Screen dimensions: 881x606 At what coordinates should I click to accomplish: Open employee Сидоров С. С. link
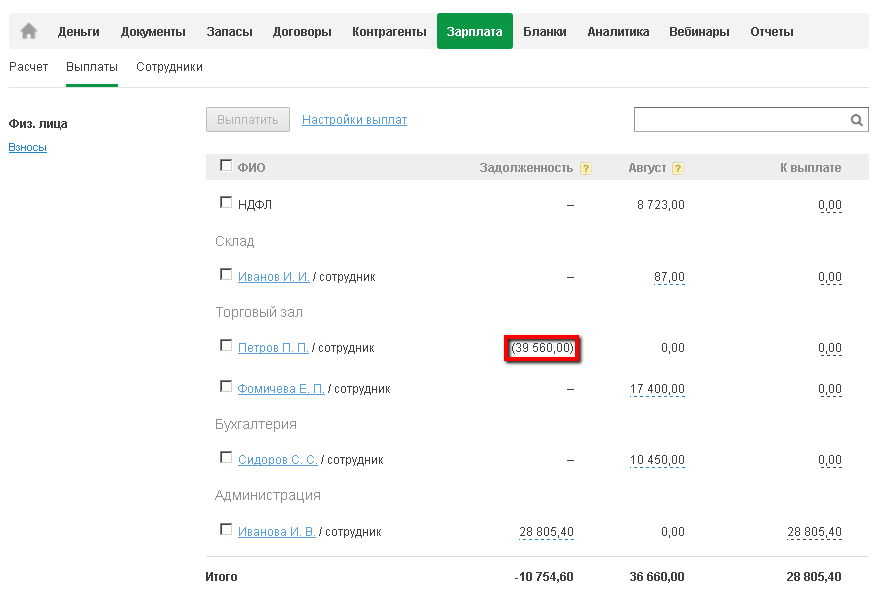[278, 459]
